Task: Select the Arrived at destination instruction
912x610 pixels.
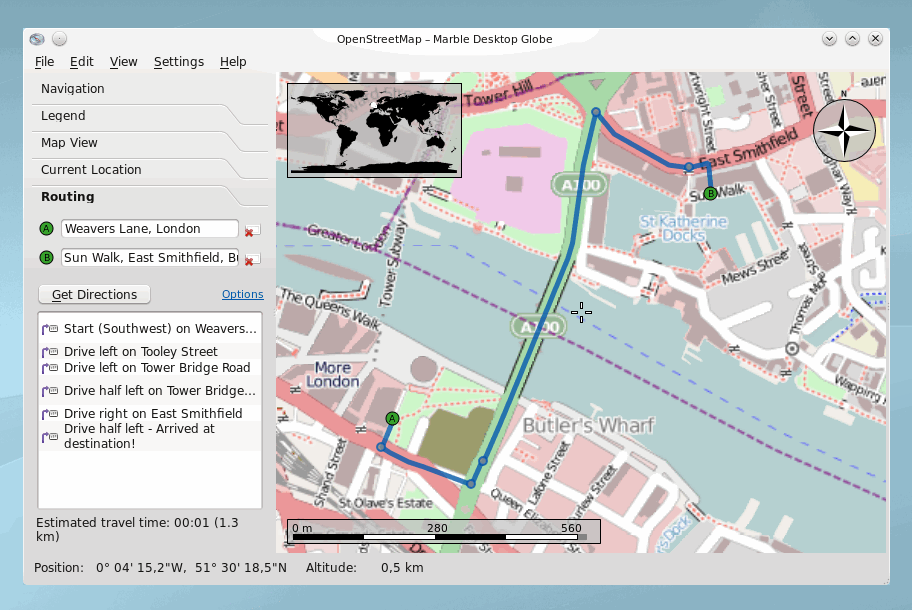Action: pyautogui.click(x=150, y=436)
